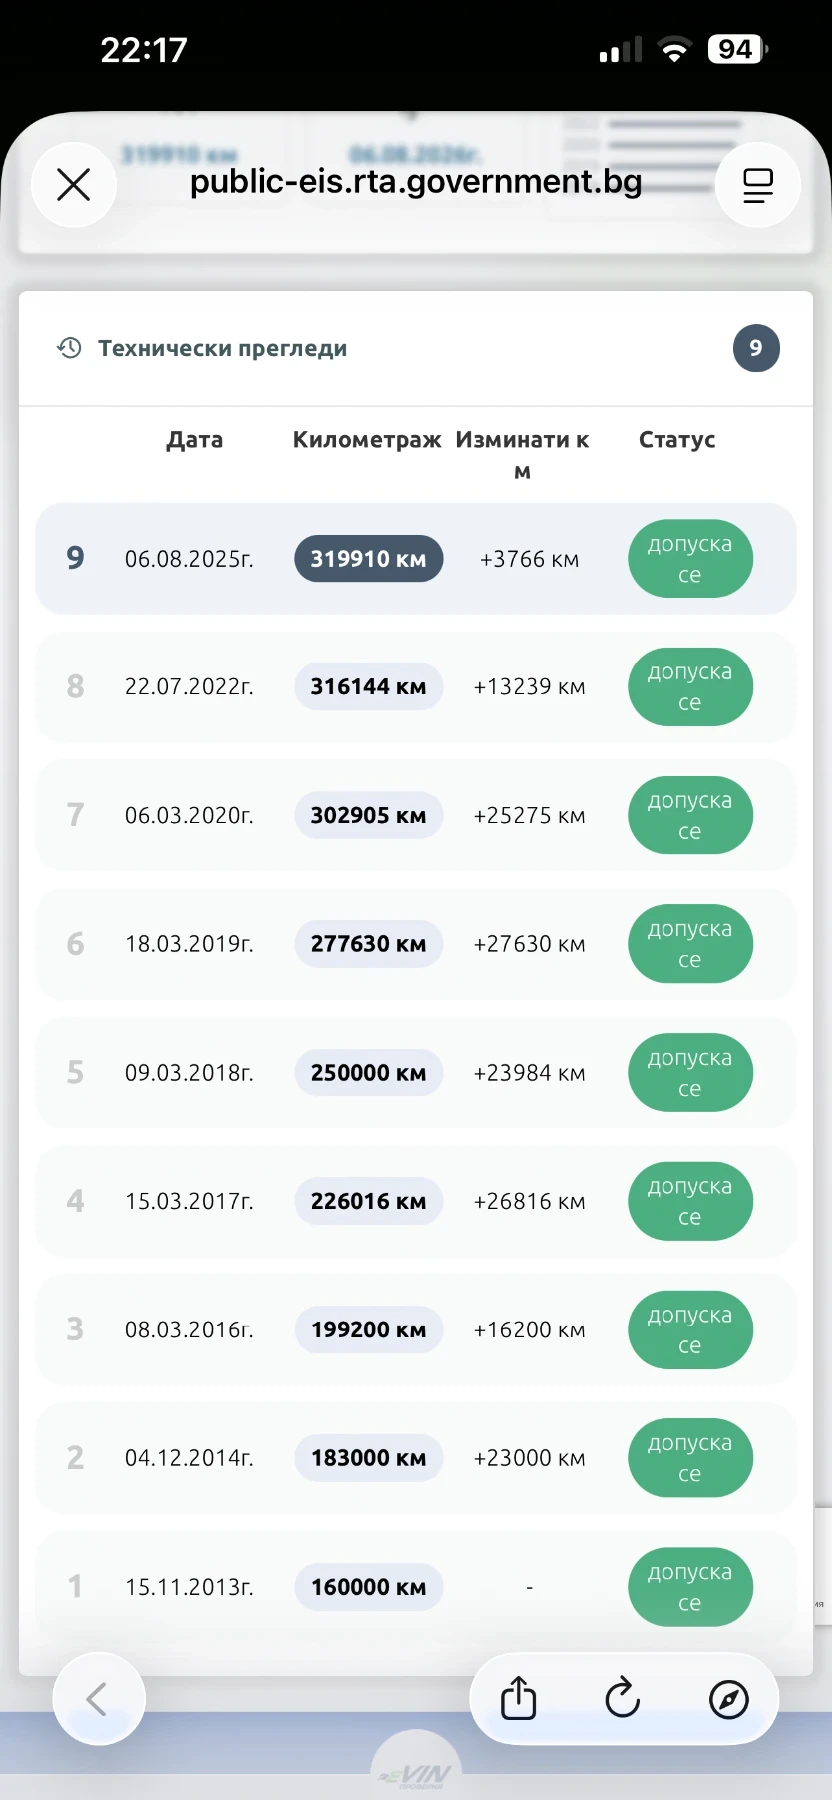This screenshot has height=1800, width=832.
Task: Tap the 319910 км mileage badge
Action: point(368,559)
